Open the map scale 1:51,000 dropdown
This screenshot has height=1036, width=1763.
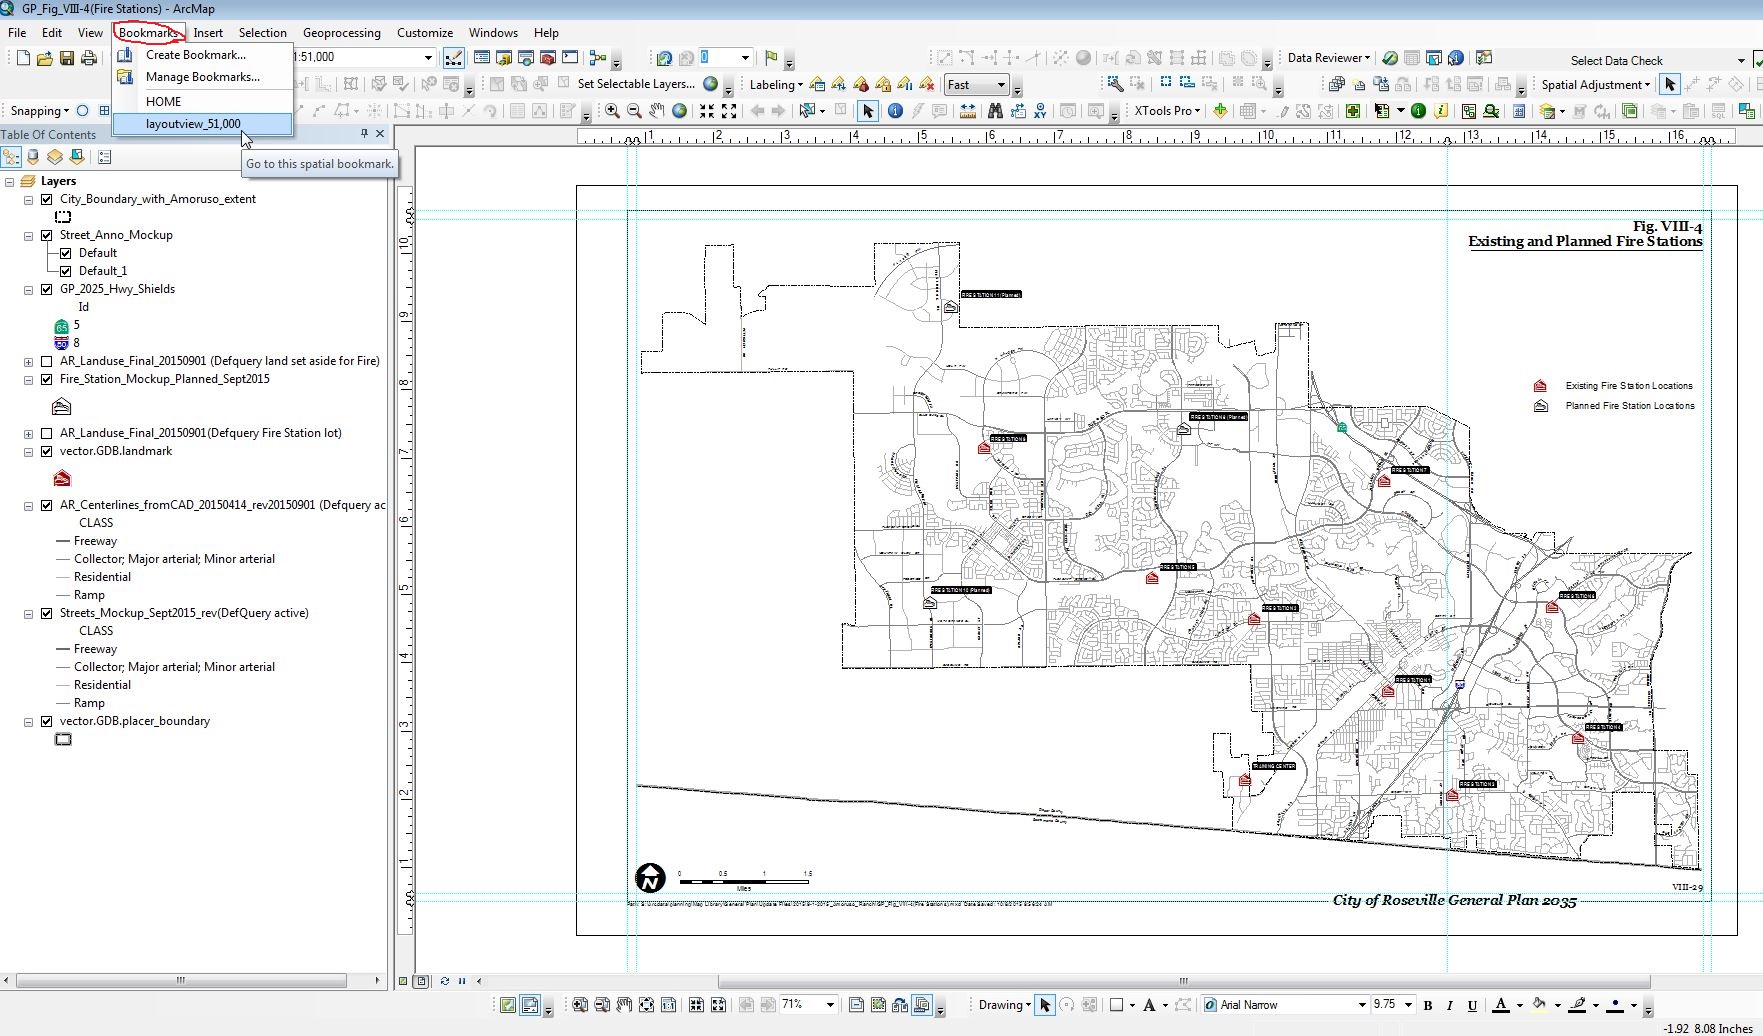click(x=428, y=58)
